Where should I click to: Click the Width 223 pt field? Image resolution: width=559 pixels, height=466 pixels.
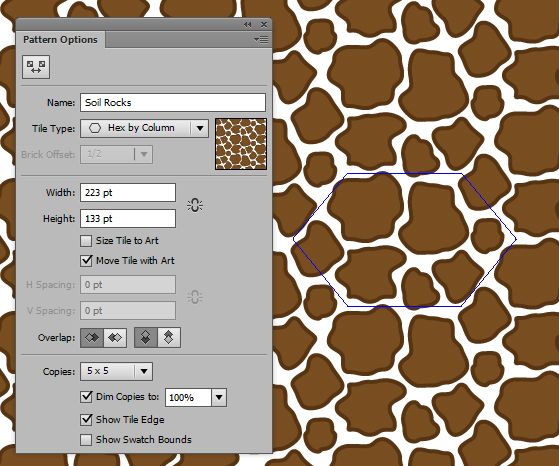click(x=128, y=193)
